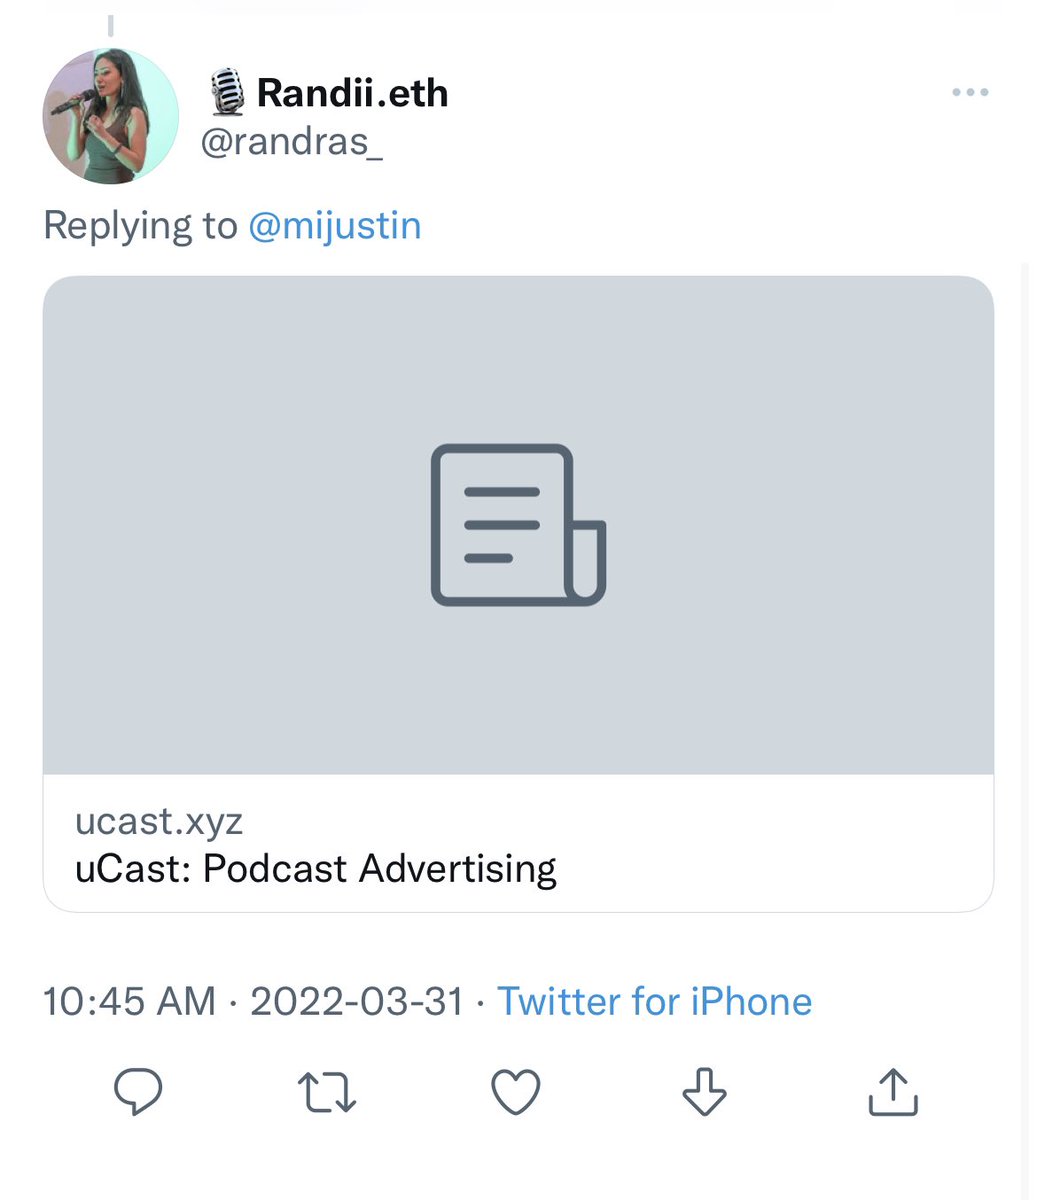Viewport: 1037px width, 1200px height.
Task: Open the ucast.xyz domain label
Action: click(x=159, y=821)
